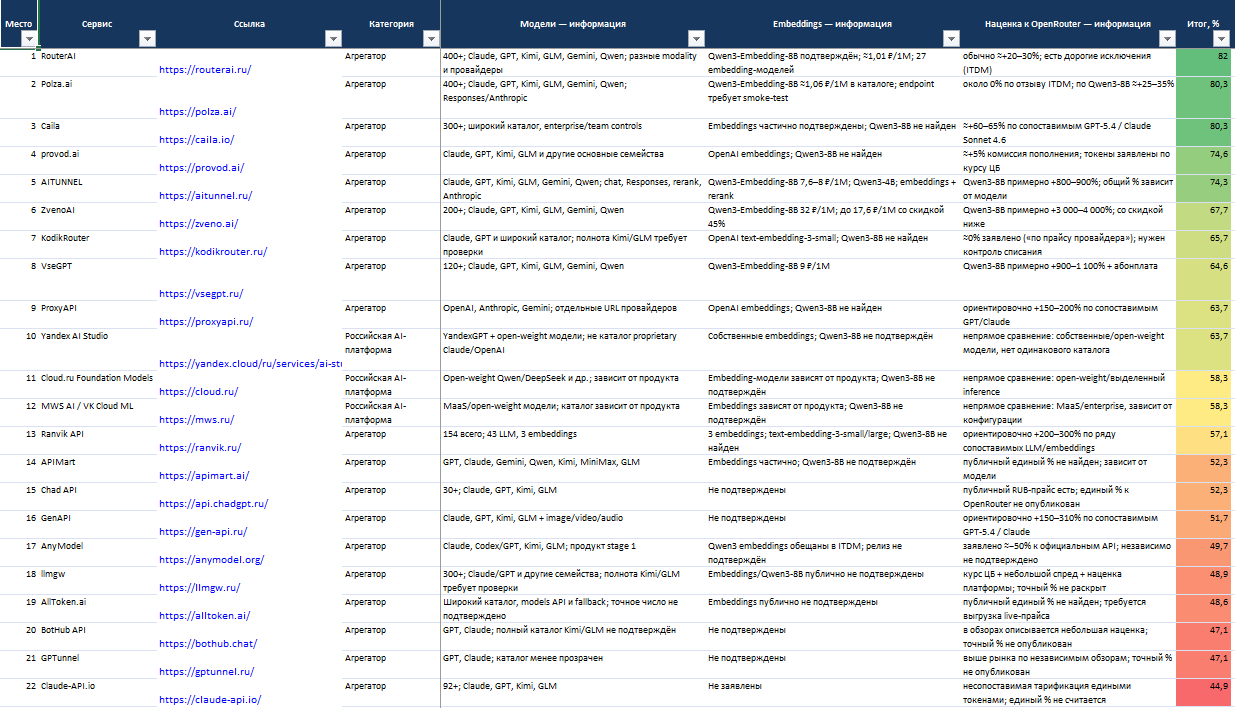This screenshot has width=1235, height=708.
Task: Open the https://proxyapi.ru/ link
Action: (x=206, y=322)
